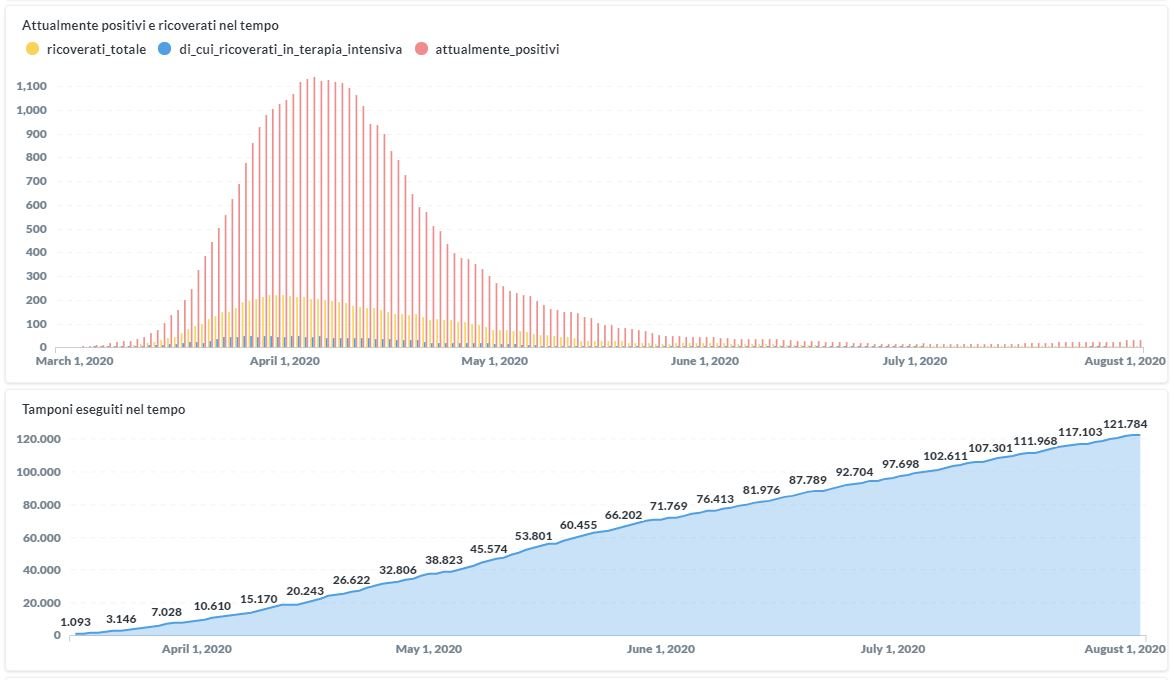Click the red attualmente_positivi legend dot
1174x680 pixels.
(420, 49)
